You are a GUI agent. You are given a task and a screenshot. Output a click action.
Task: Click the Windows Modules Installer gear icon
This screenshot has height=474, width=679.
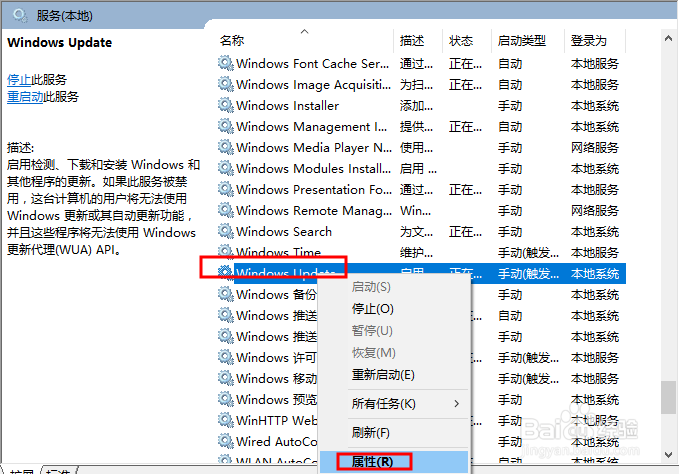226,168
